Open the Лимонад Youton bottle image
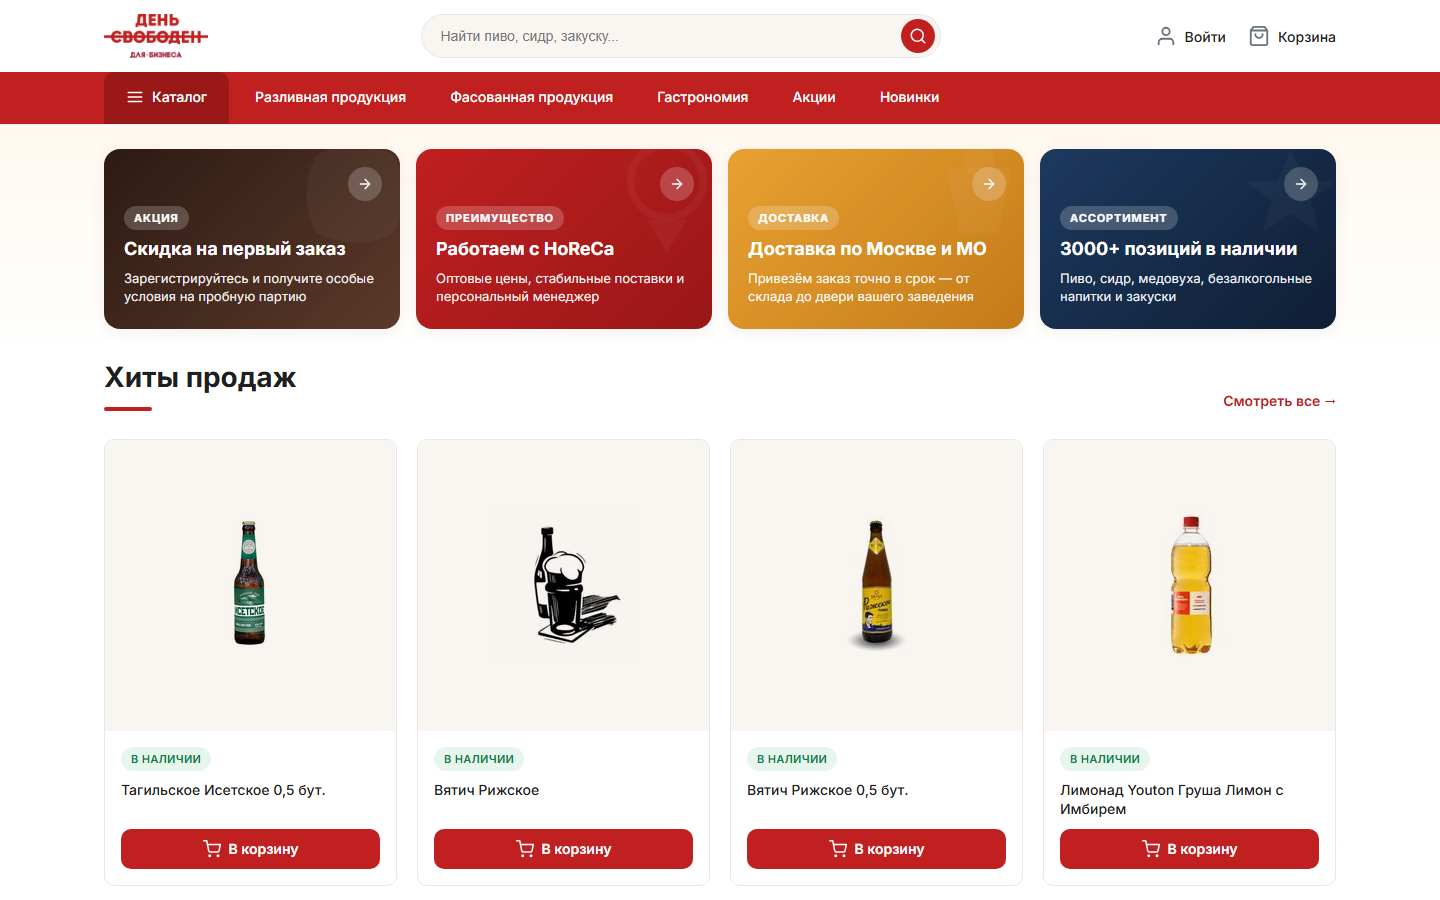 click(1190, 585)
